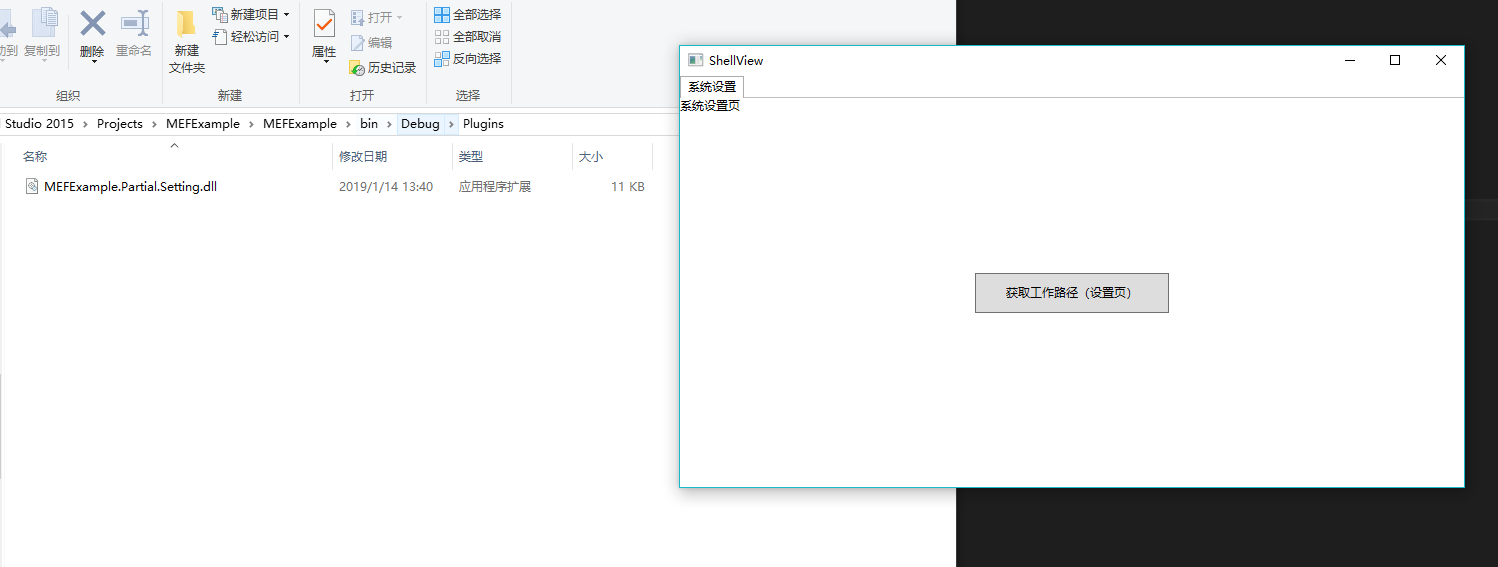Sort by the Name (名称) column header
This screenshot has height=567, width=1498.
[35, 157]
